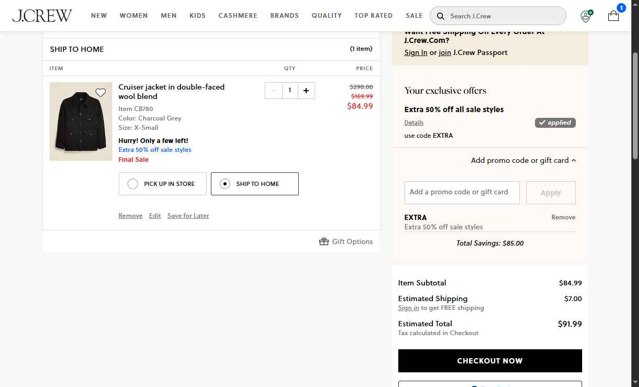Favorite the Cruiser jacket with heart icon
The width and height of the screenshot is (639, 387).
100,92
